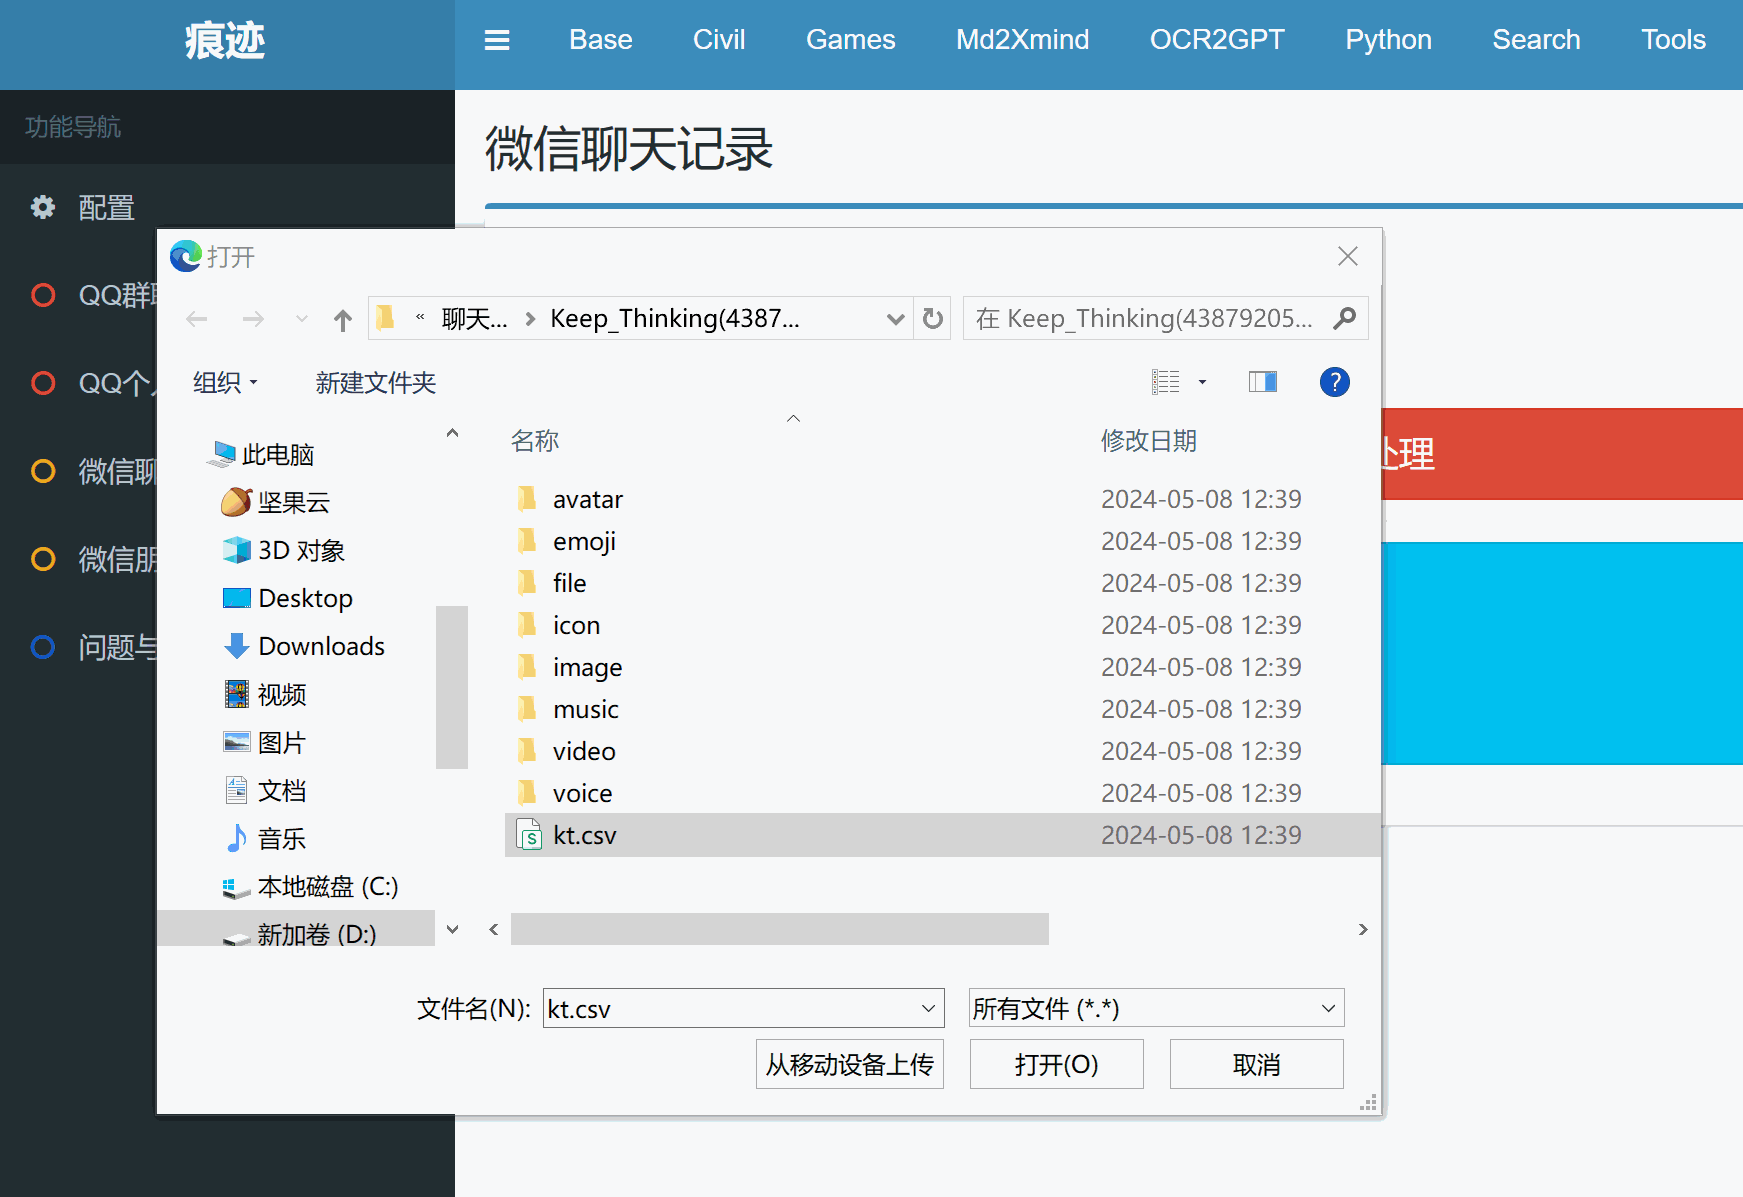Expand the view options dropdown arrow
The image size is (1743, 1197).
(1202, 382)
